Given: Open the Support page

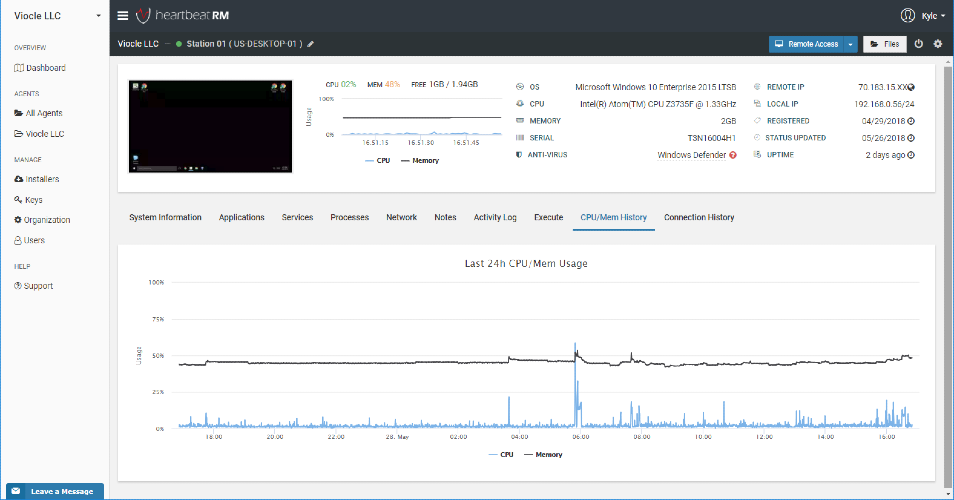Looking at the screenshot, I should (34, 286).
